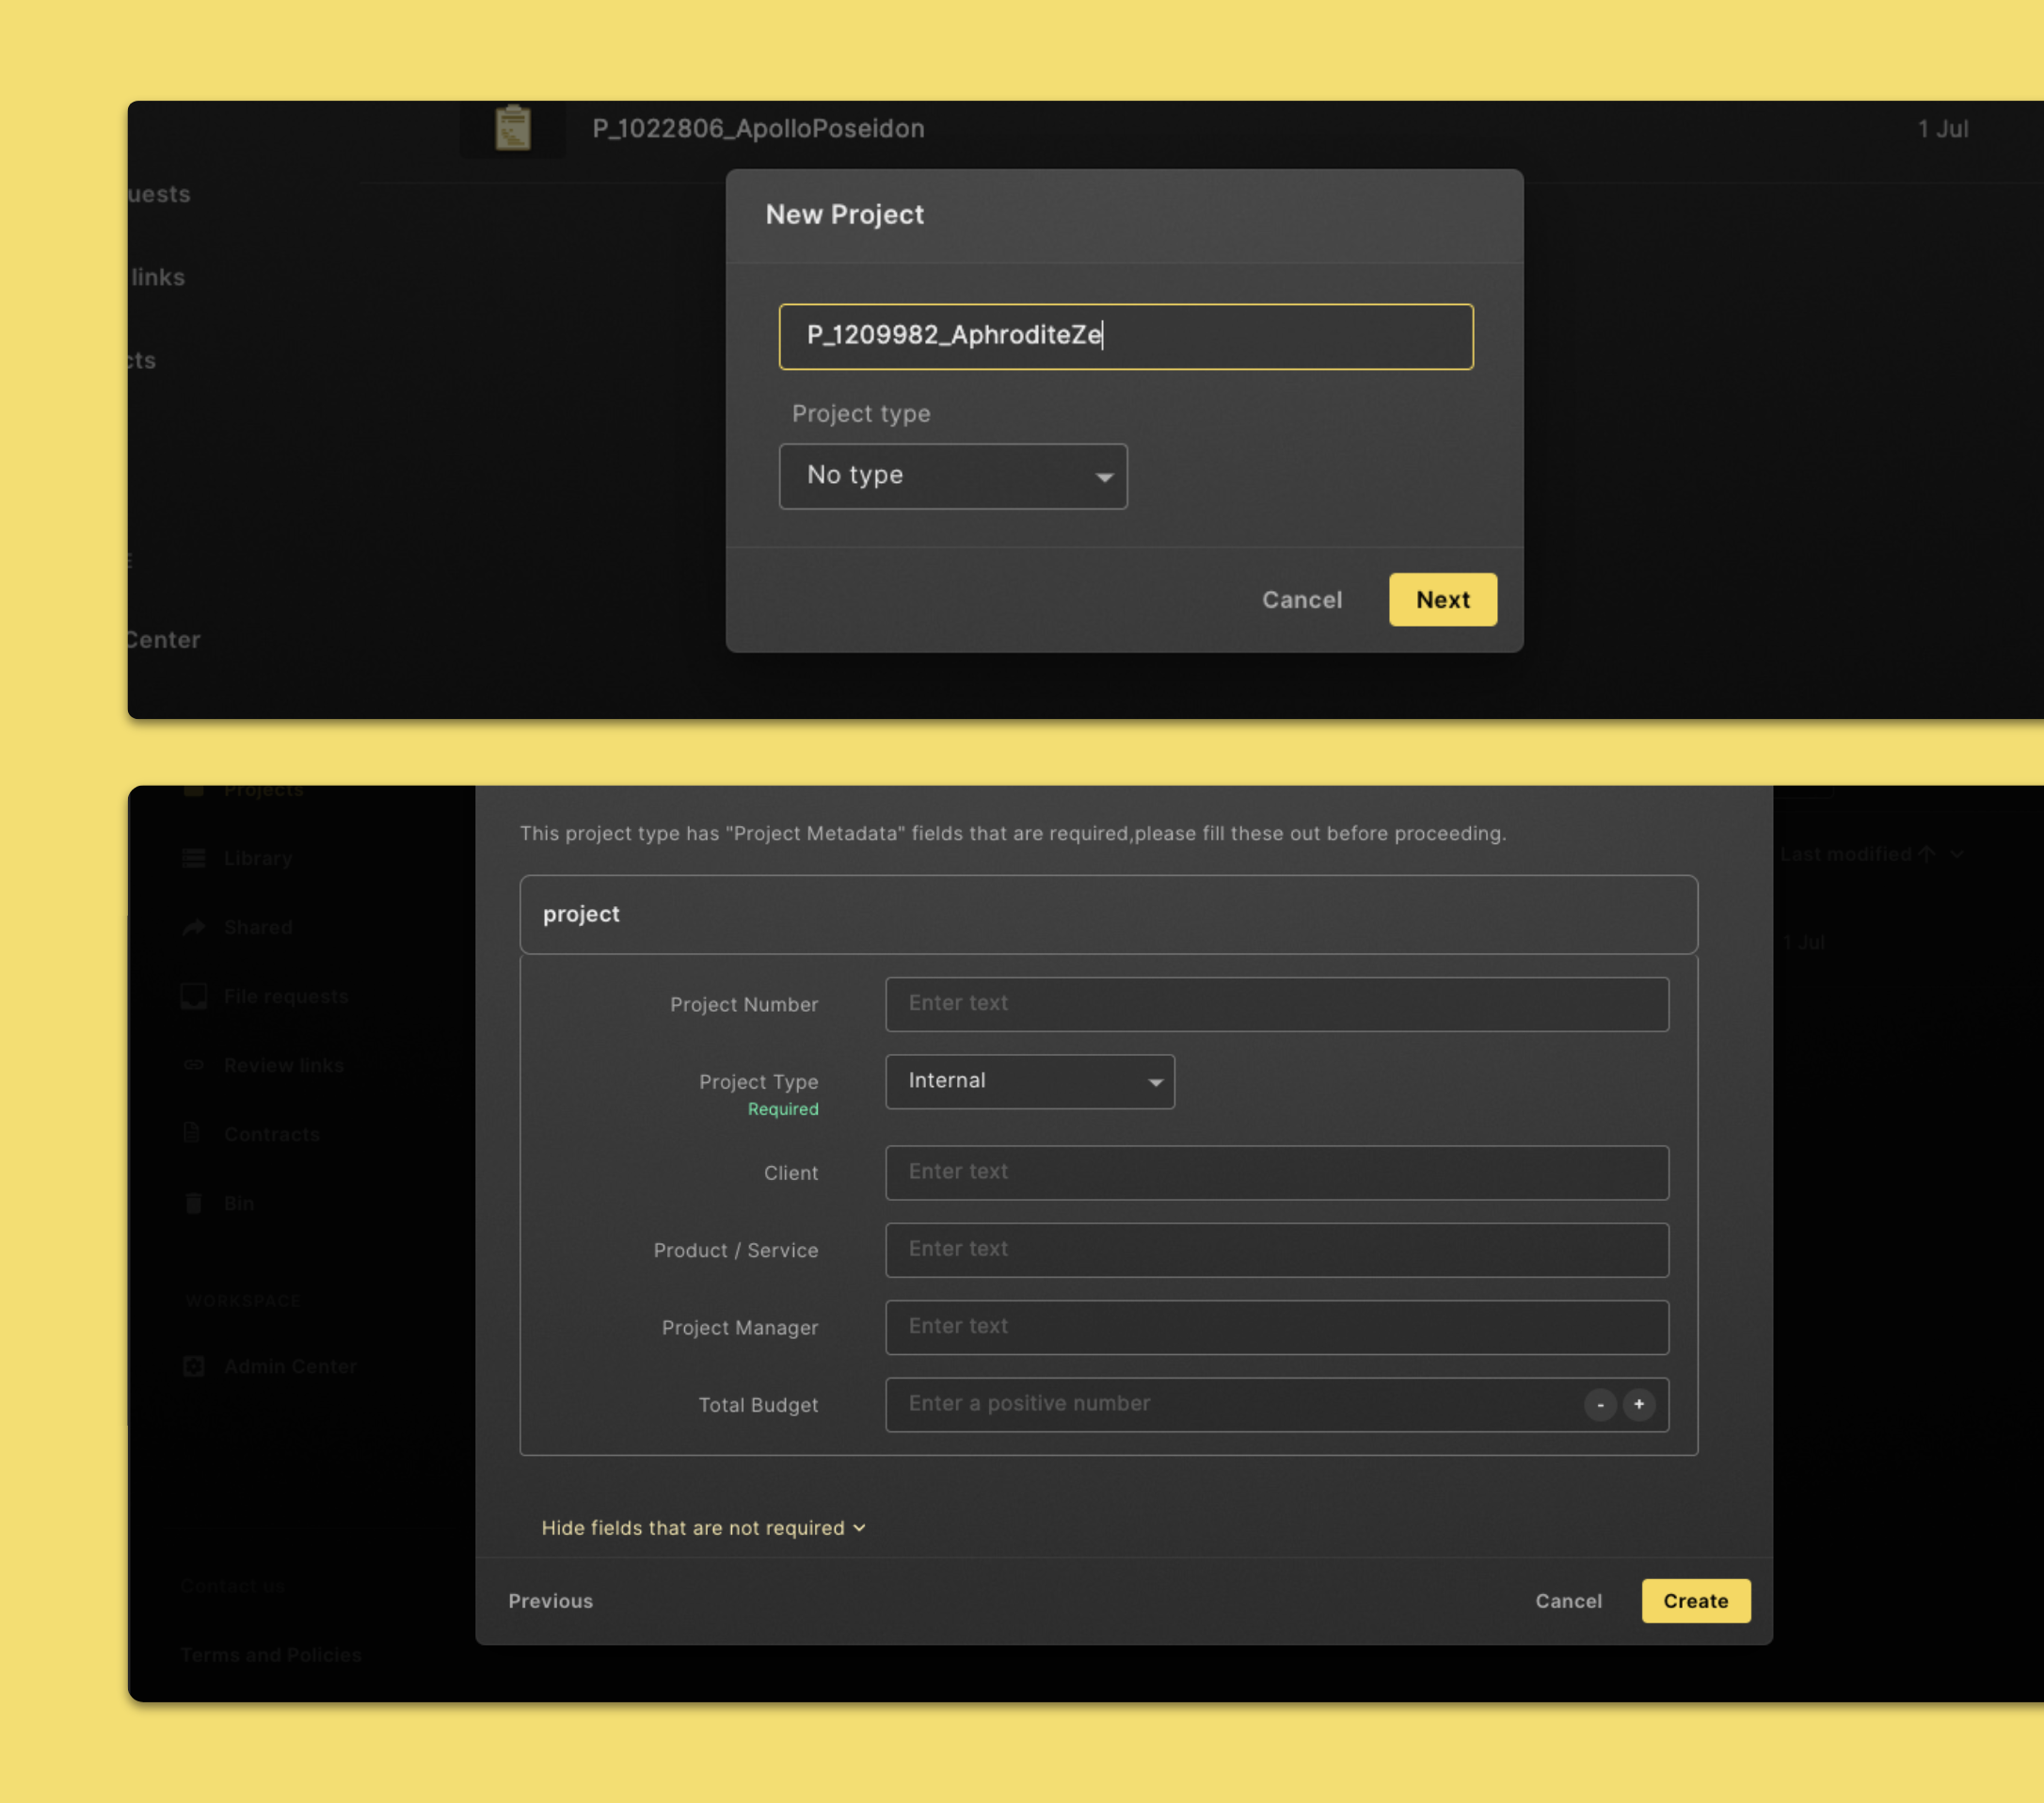Viewport: 2044px width, 1803px height.
Task: Sort by Last modified column
Action: tap(1871, 854)
